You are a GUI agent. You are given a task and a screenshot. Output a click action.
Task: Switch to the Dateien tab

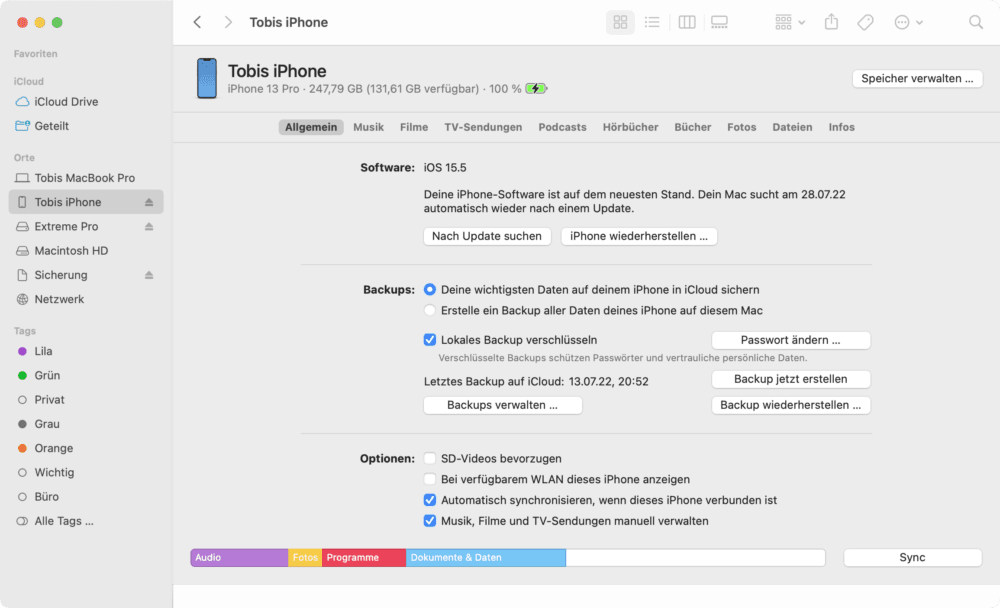coord(792,127)
